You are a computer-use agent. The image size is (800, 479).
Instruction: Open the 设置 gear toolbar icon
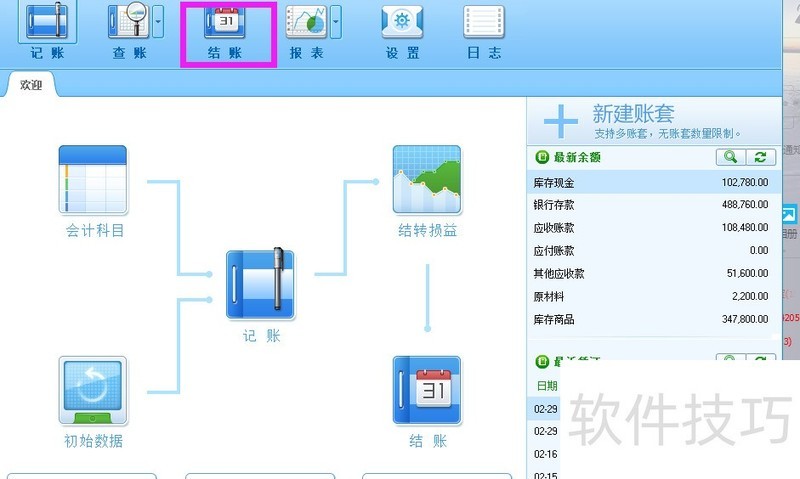pyautogui.click(x=402, y=21)
